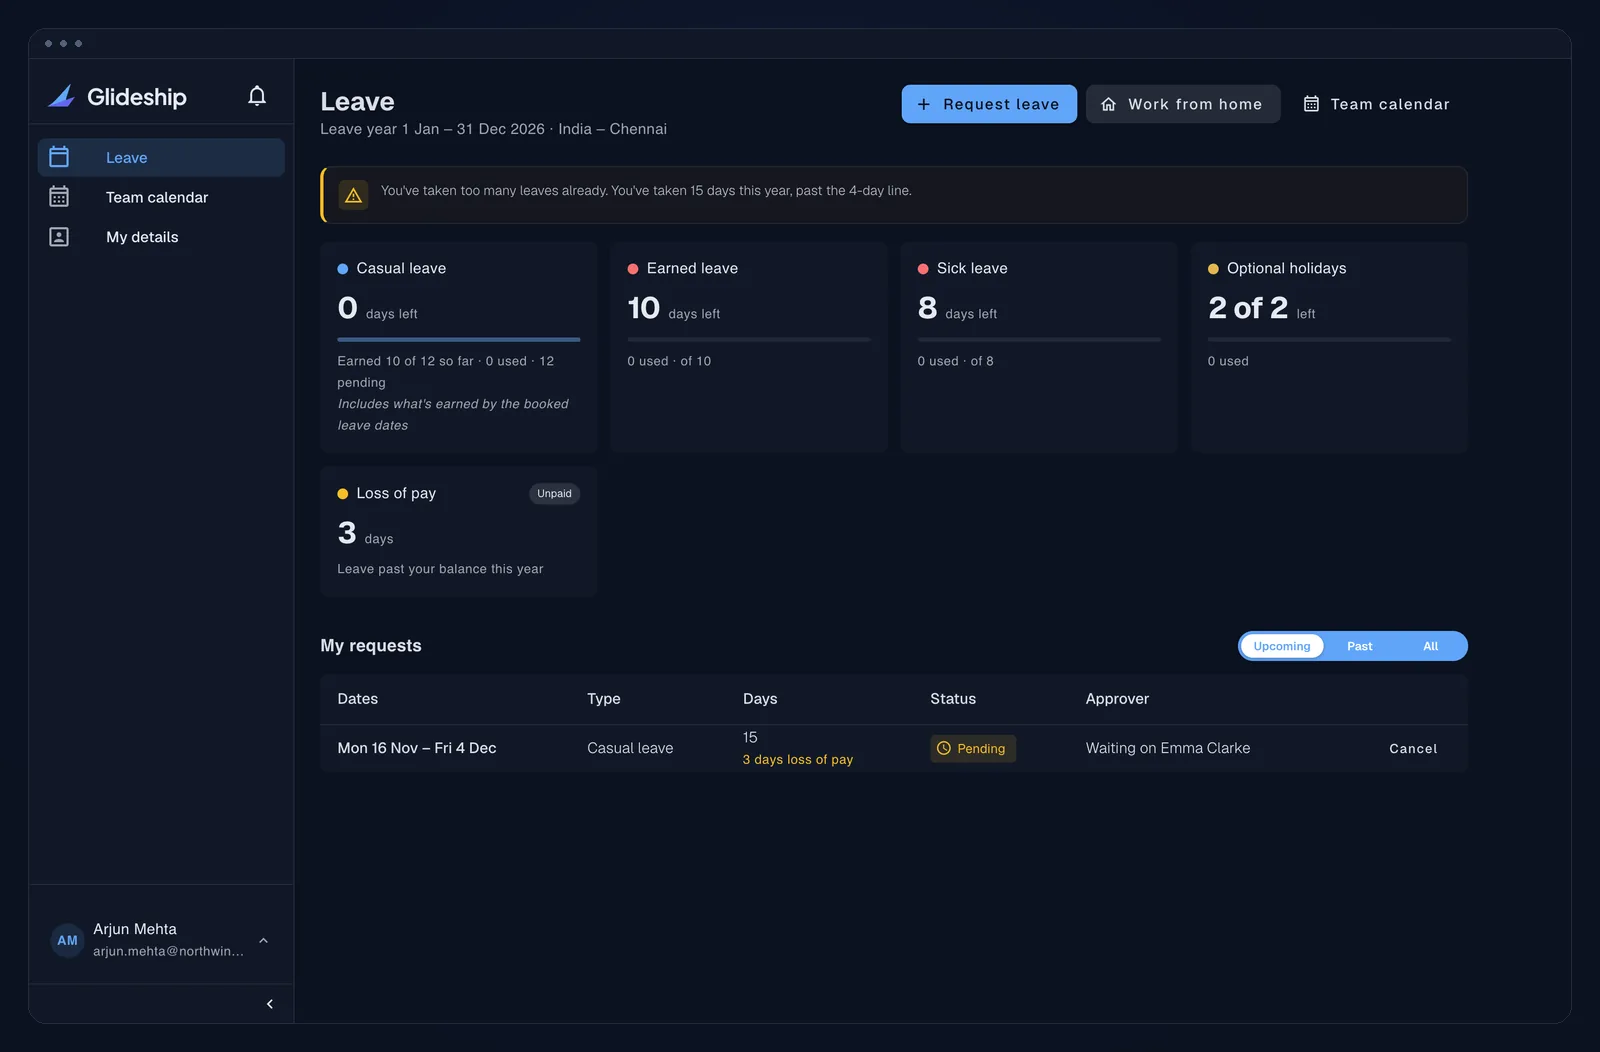The height and width of the screenshot is (1052, 1600).
Task: Click the Loss of pay yellow dot
Action: [x=343, y=494]
